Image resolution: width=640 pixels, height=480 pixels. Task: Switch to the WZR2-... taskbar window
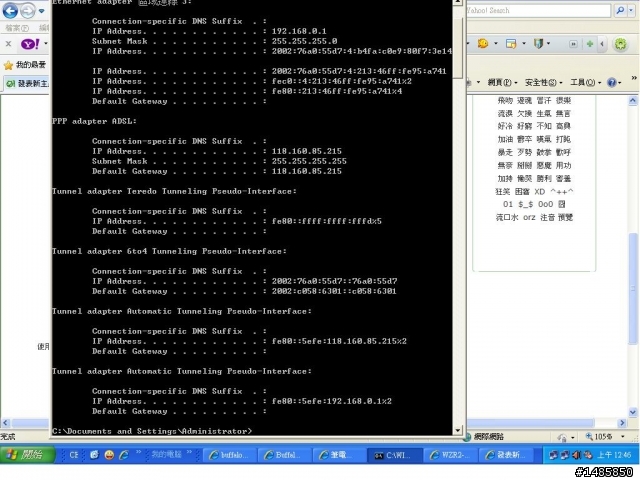tap(450, 455)
